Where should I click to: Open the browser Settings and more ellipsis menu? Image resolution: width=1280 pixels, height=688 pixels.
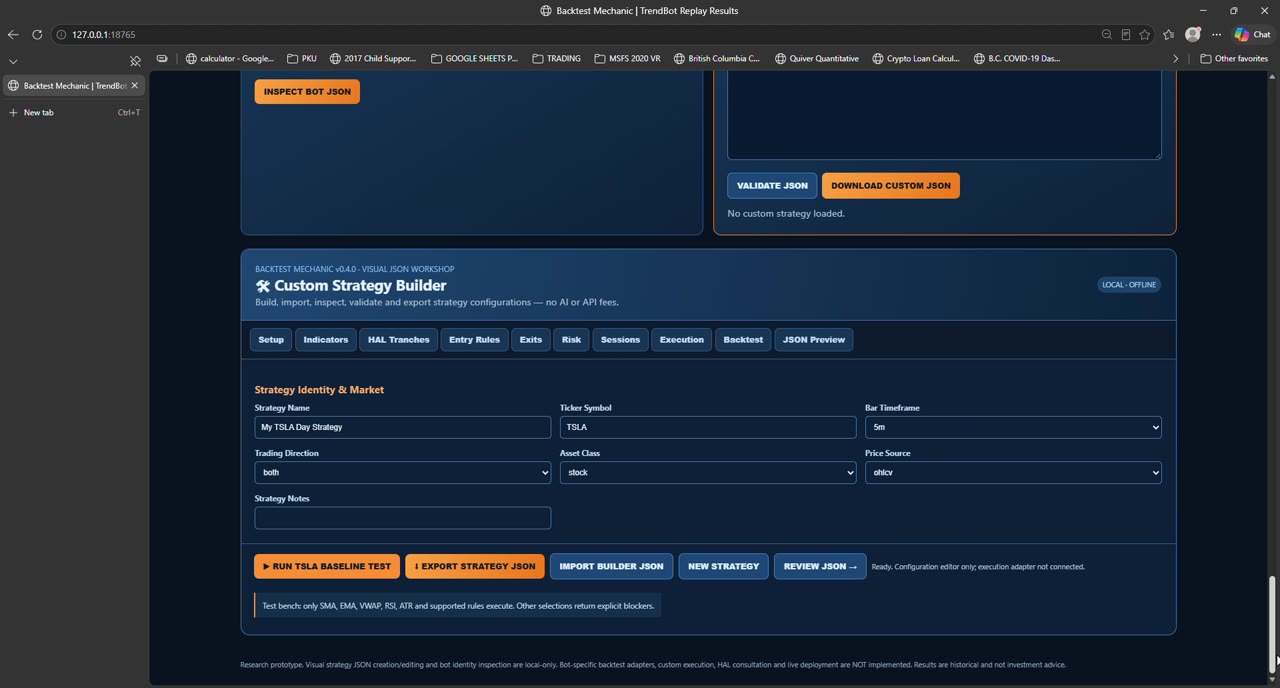pyautogui.click(x=1217, y=34)
